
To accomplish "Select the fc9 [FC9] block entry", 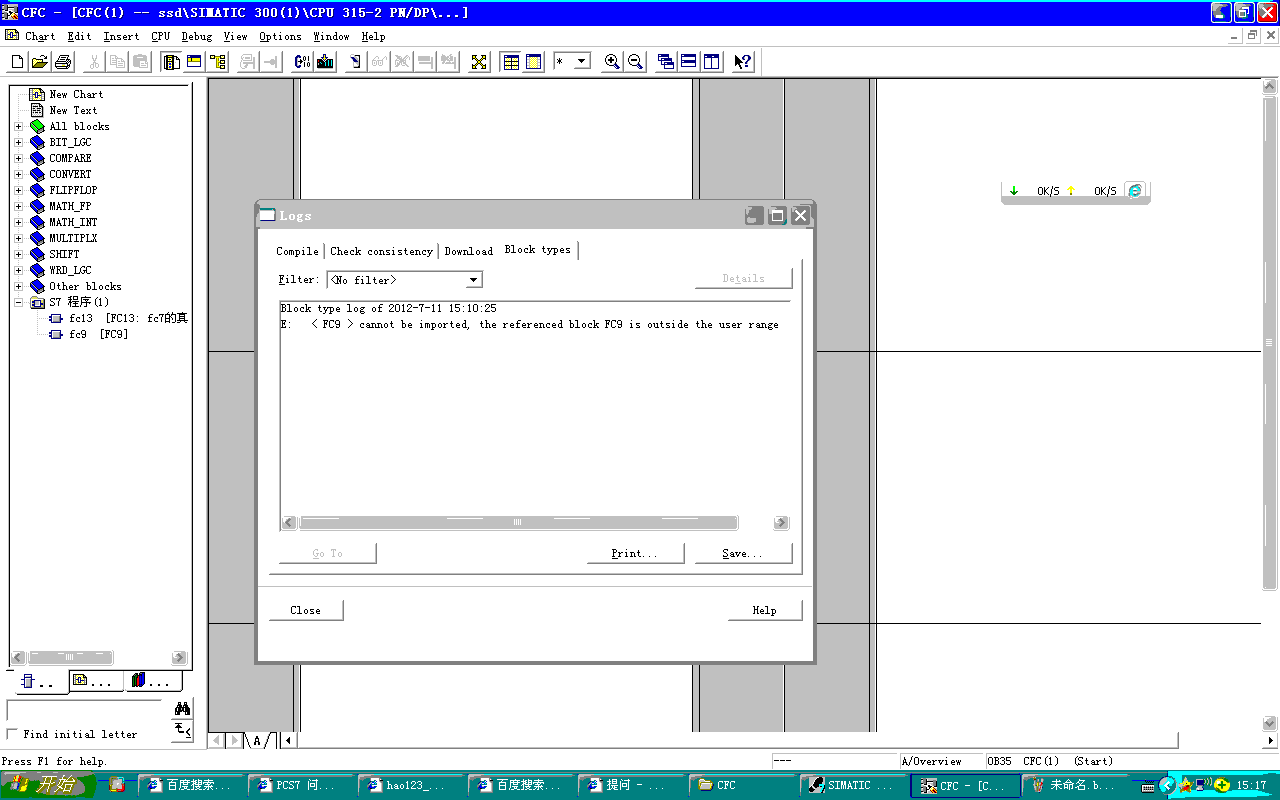I will coord(88,334).
